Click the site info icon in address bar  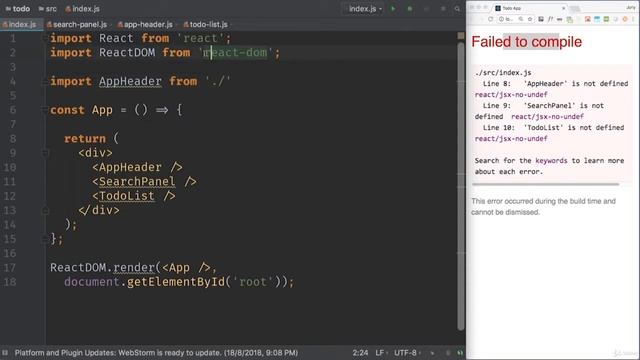coord(502,19)
